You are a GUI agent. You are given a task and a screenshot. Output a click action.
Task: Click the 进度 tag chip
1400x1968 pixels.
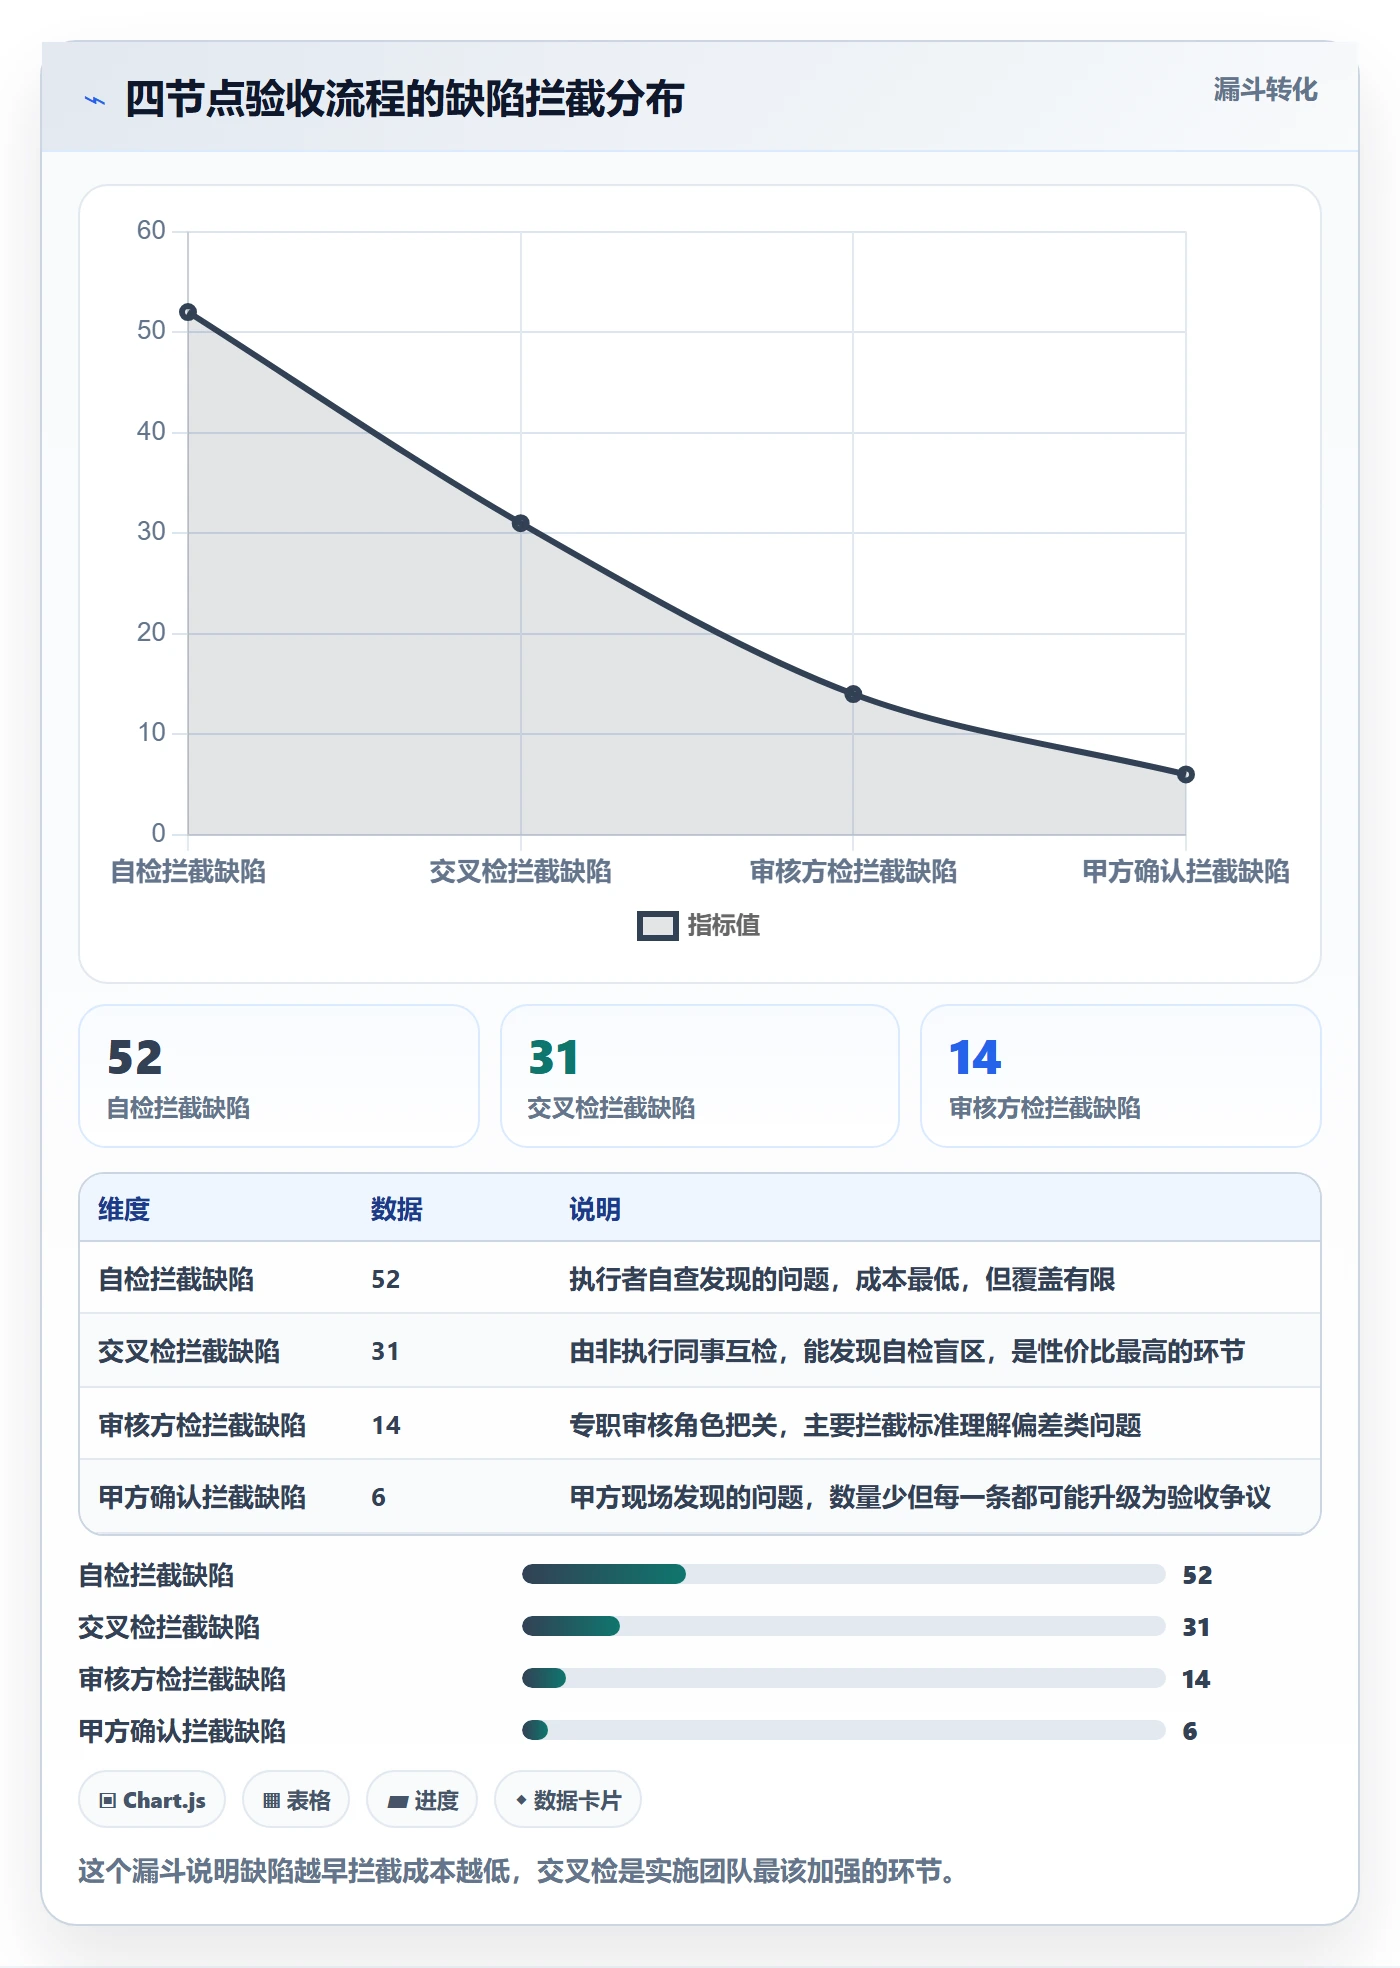[x=422, y=1800]
